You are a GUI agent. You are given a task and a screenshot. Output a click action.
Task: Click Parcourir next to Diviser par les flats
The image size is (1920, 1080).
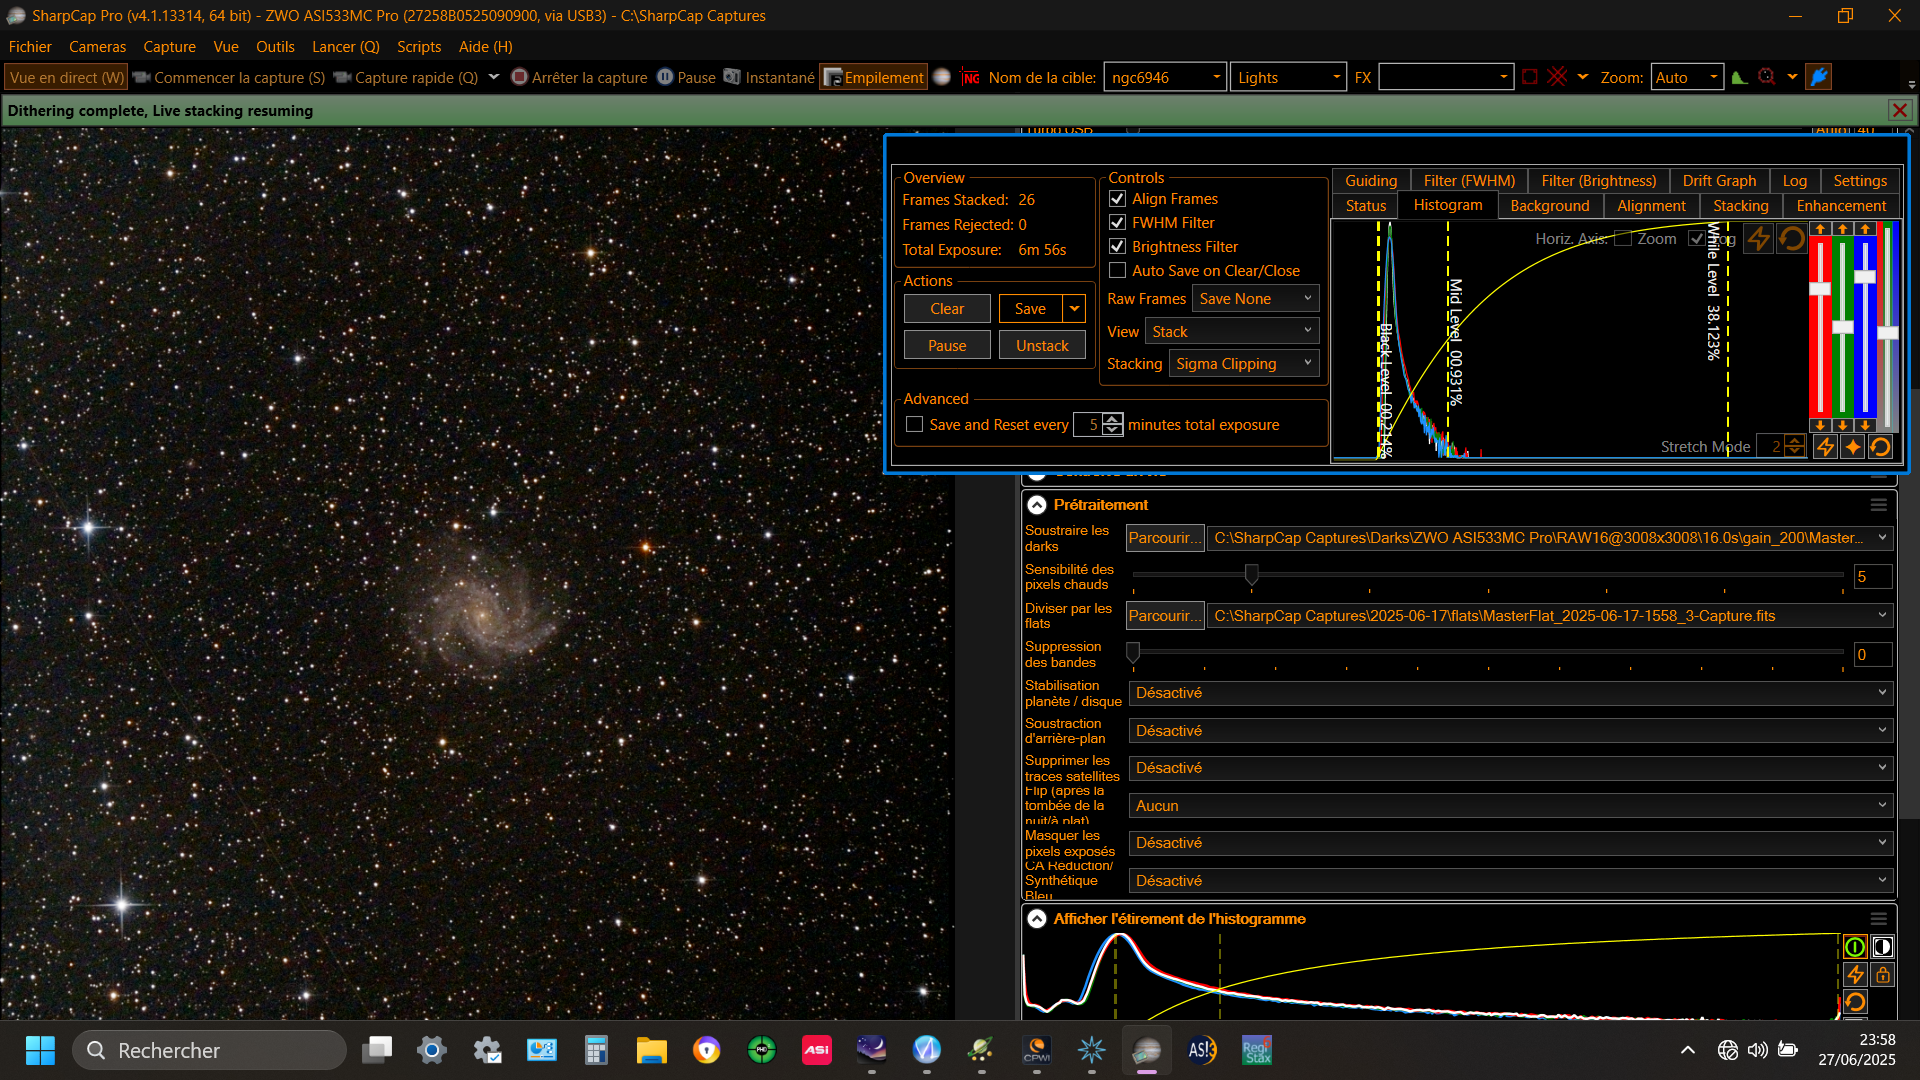click(1165, 616)
